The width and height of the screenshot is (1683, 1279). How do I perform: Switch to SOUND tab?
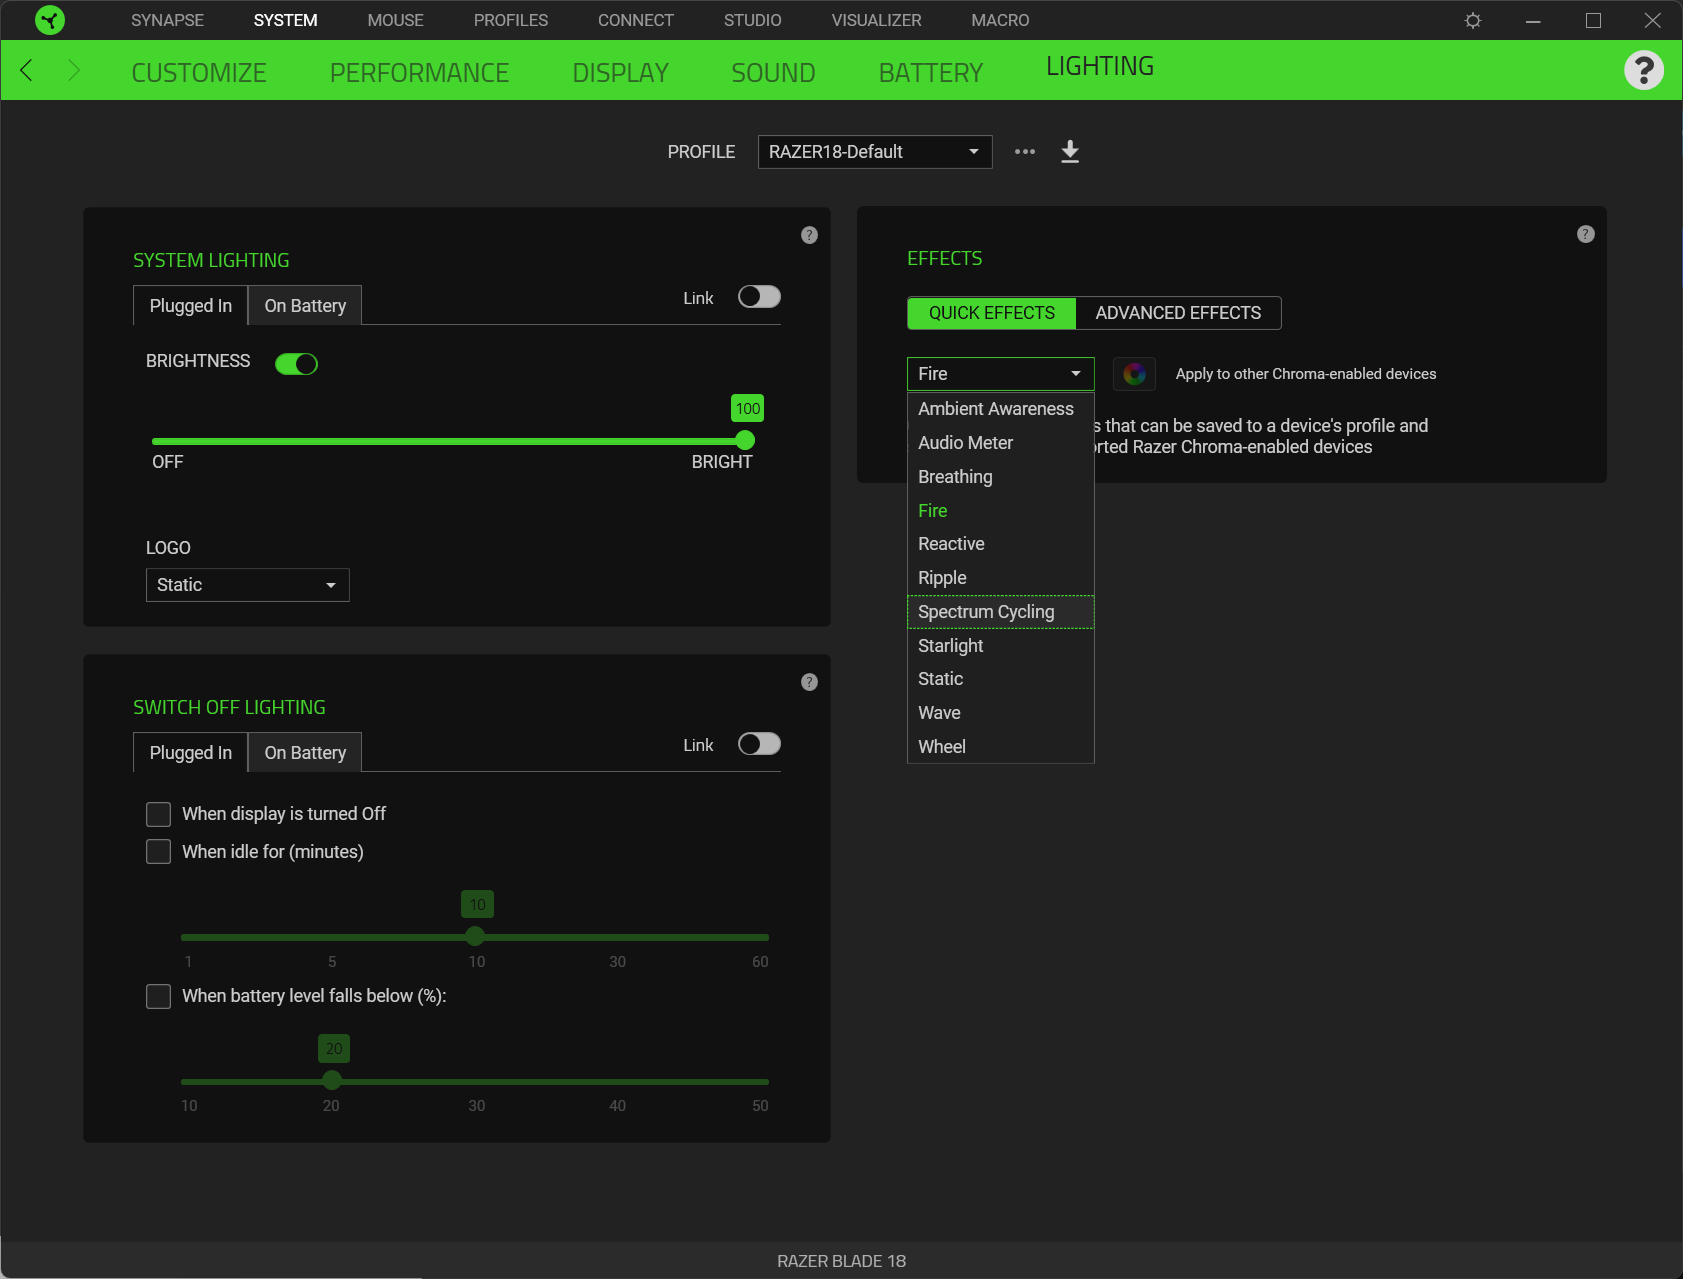pos(773,73)
